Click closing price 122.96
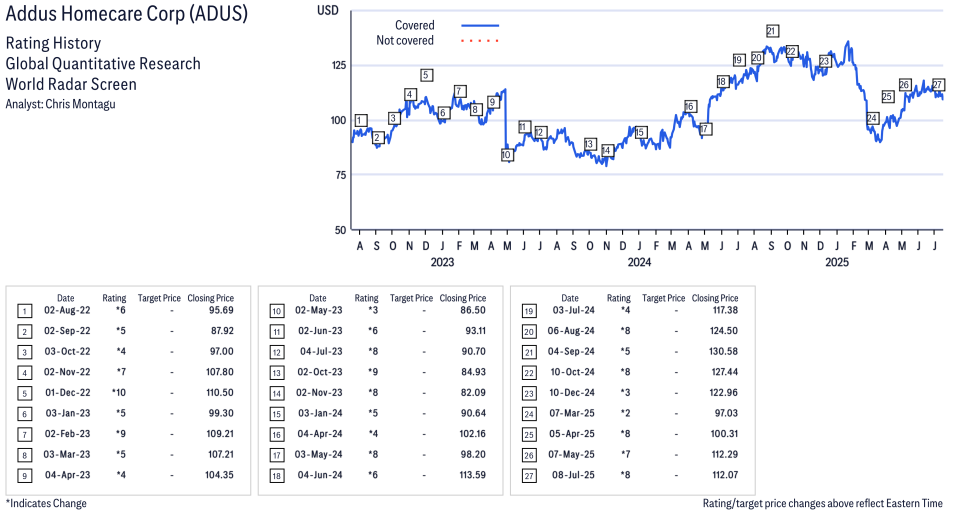 pos(724,393)
